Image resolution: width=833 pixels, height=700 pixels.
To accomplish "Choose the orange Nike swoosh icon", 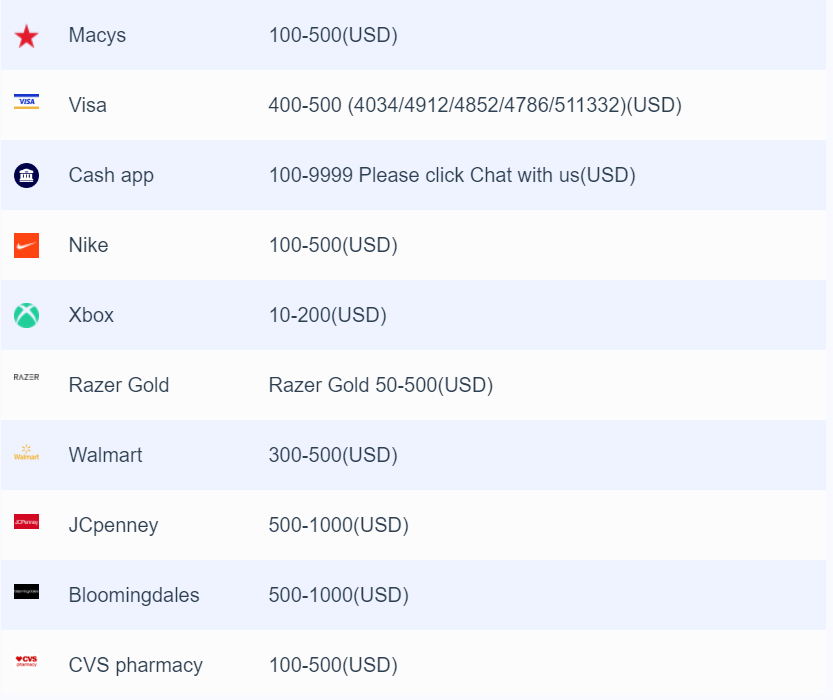I will click(26, 245).
